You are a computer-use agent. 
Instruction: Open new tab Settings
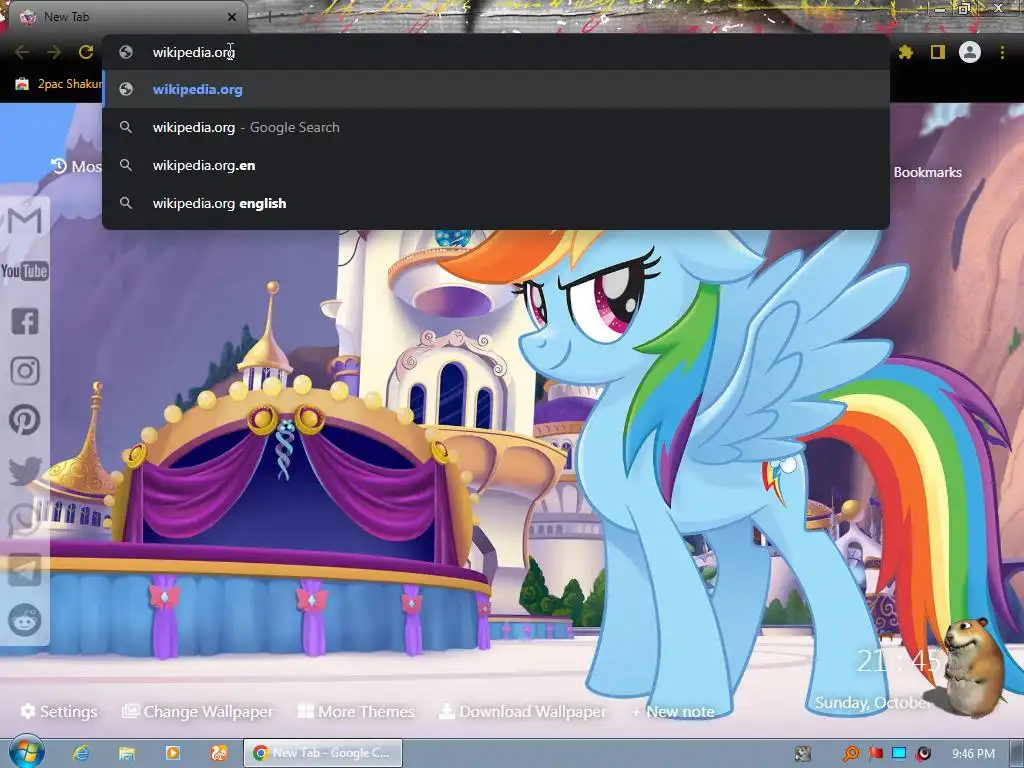coord(59,711)
